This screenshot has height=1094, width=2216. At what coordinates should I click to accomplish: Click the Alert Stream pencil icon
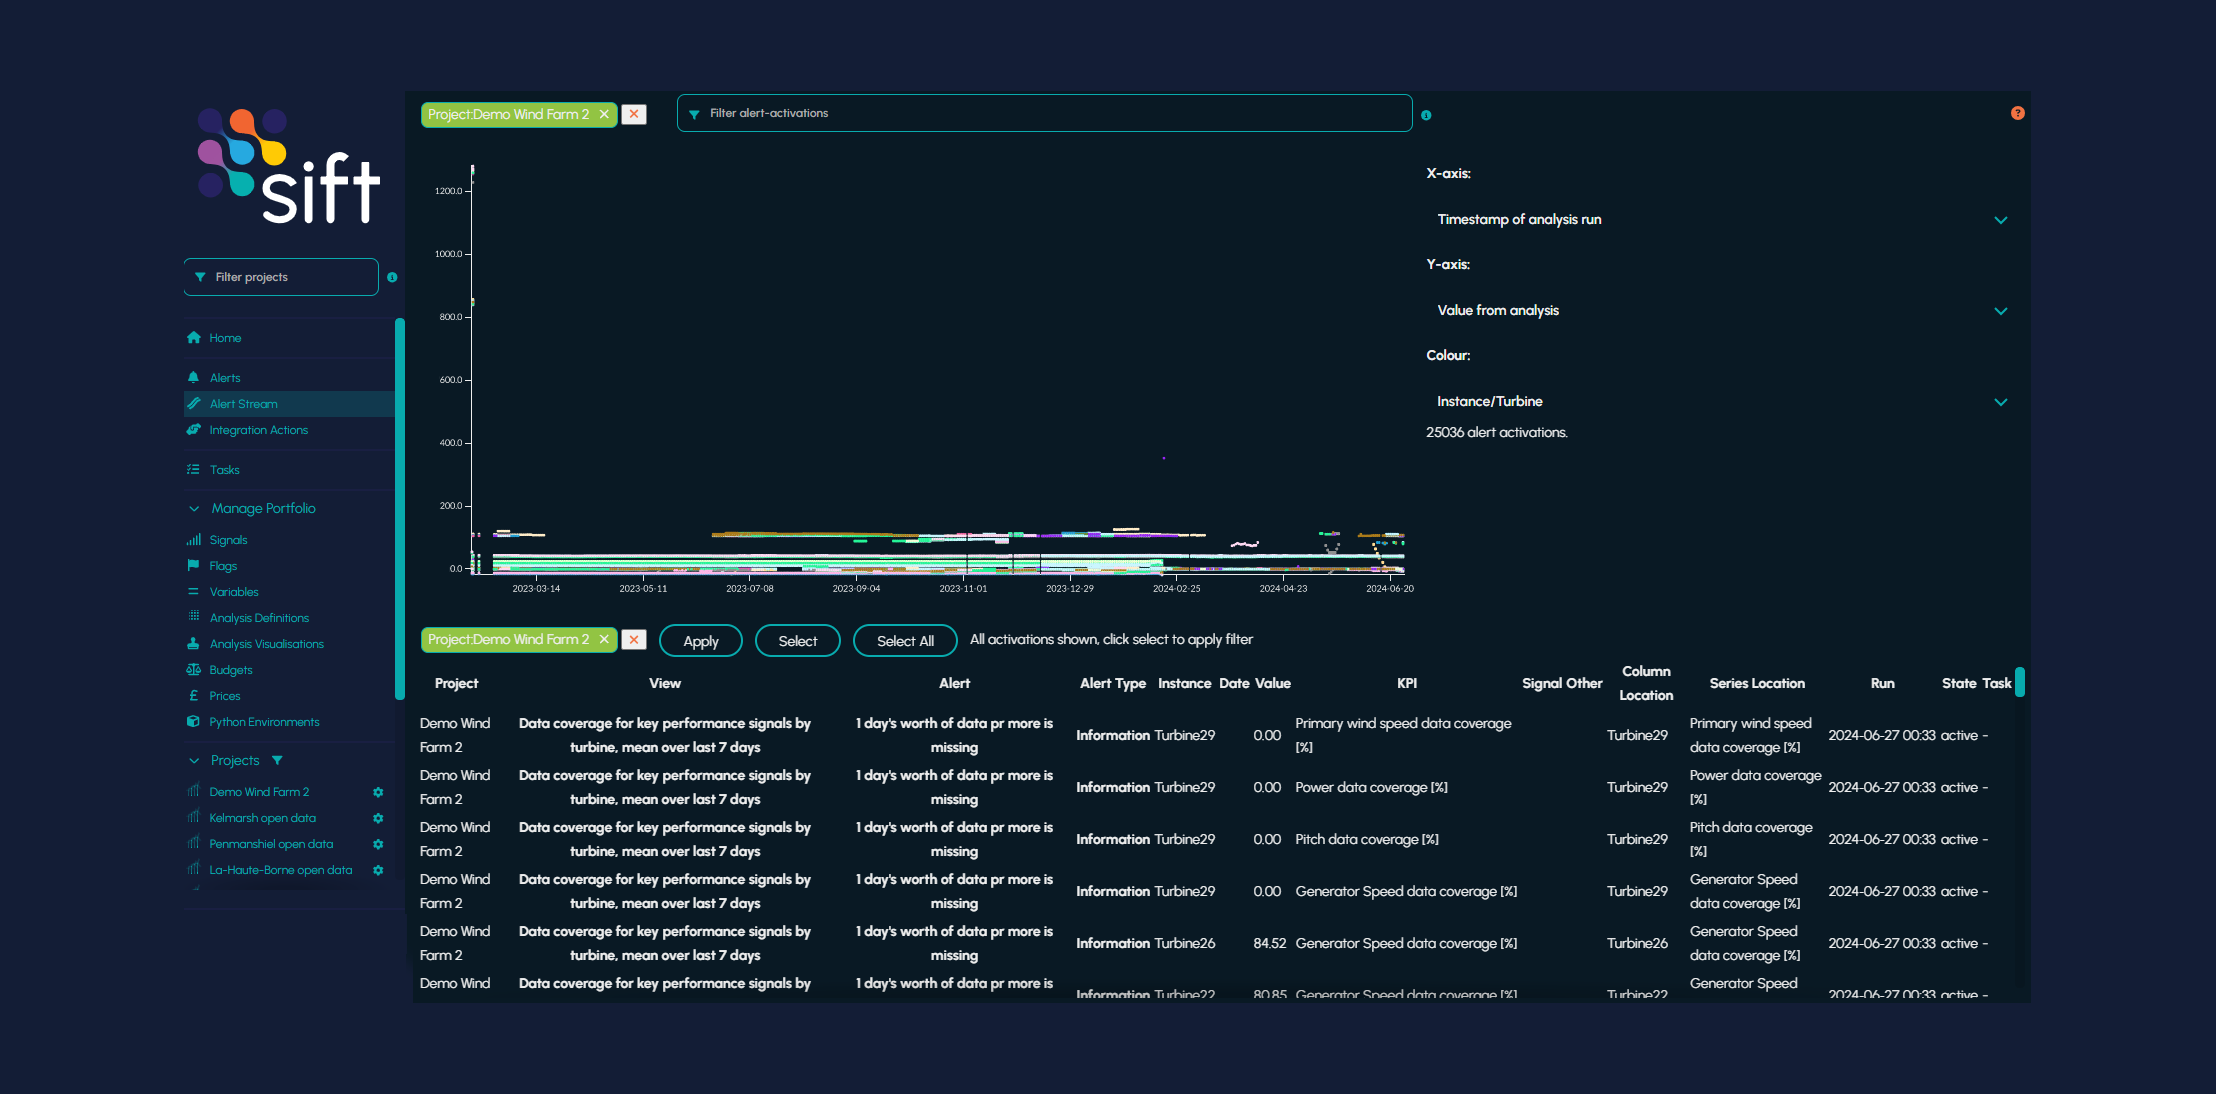pos(194,404)
